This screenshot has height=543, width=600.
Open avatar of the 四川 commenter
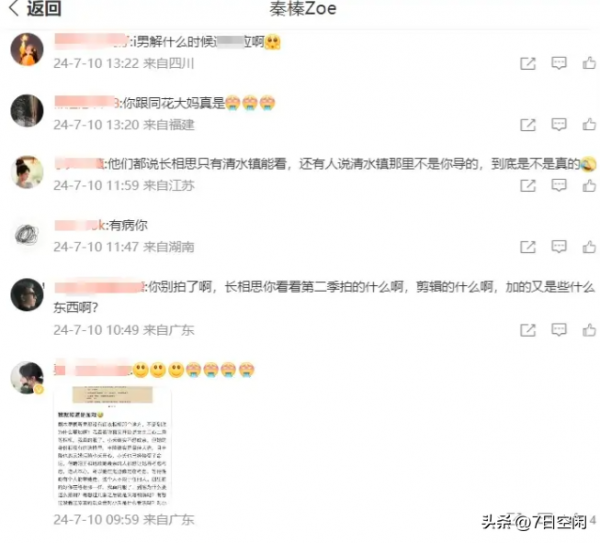(27, 49)
